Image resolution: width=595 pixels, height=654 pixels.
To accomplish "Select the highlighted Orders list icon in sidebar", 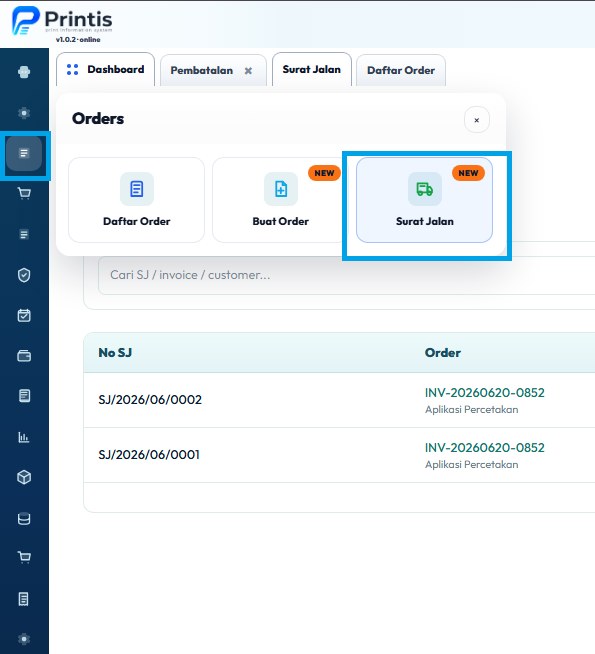I will pos(24,153).
